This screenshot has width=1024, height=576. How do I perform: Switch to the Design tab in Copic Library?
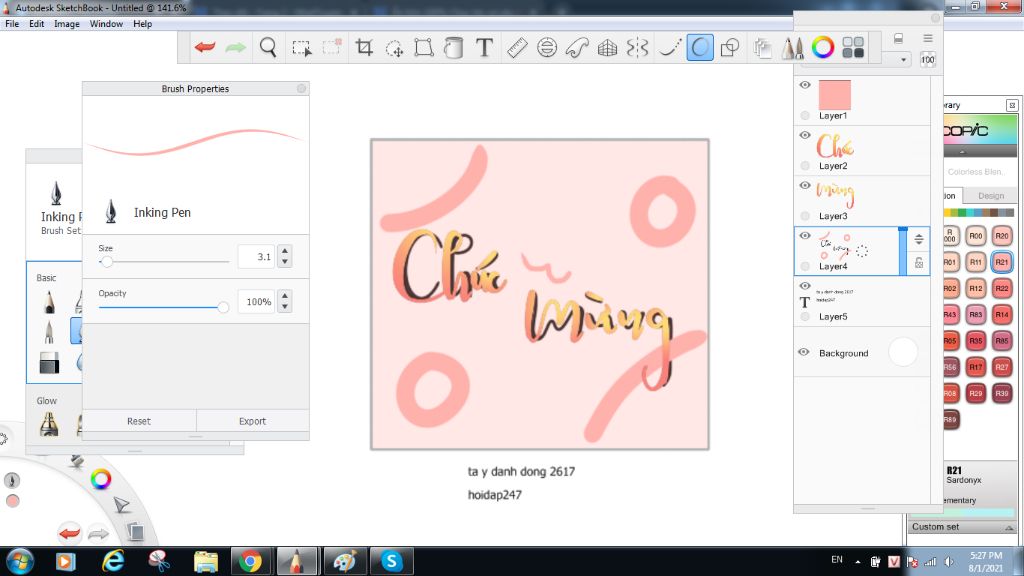[991, 196]
